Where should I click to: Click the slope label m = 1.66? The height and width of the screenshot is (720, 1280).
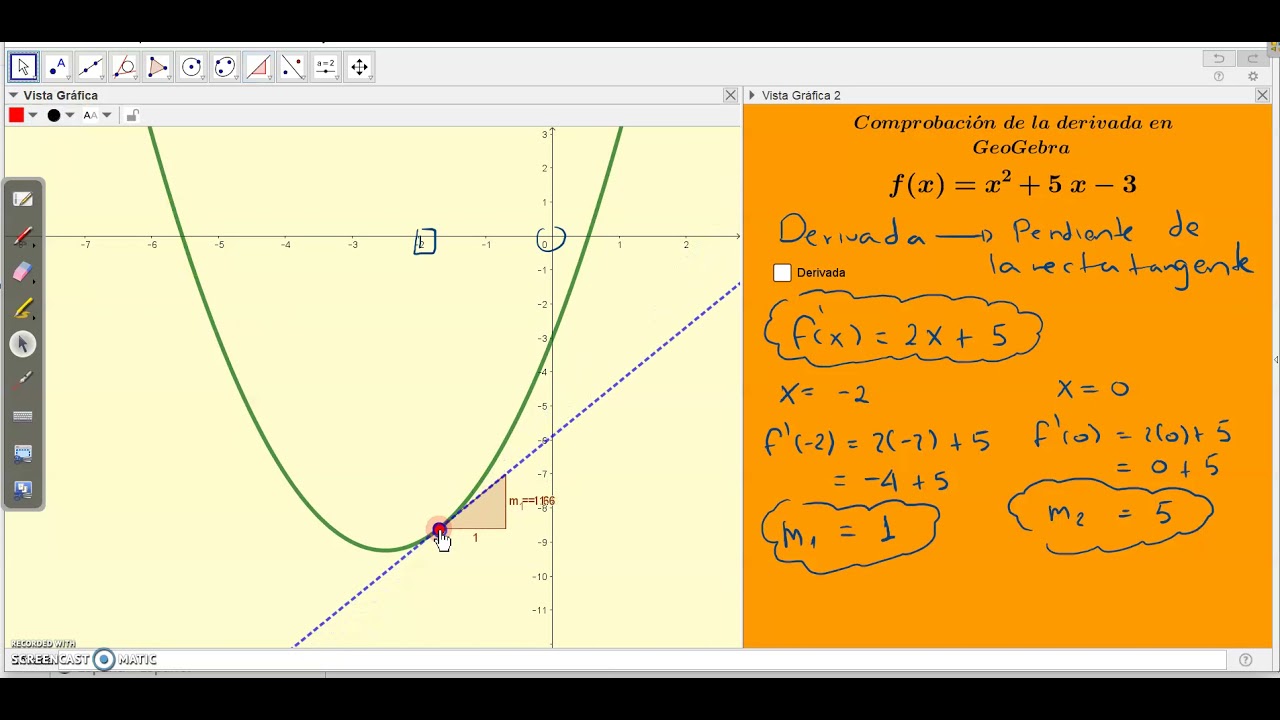pos(531,501)
